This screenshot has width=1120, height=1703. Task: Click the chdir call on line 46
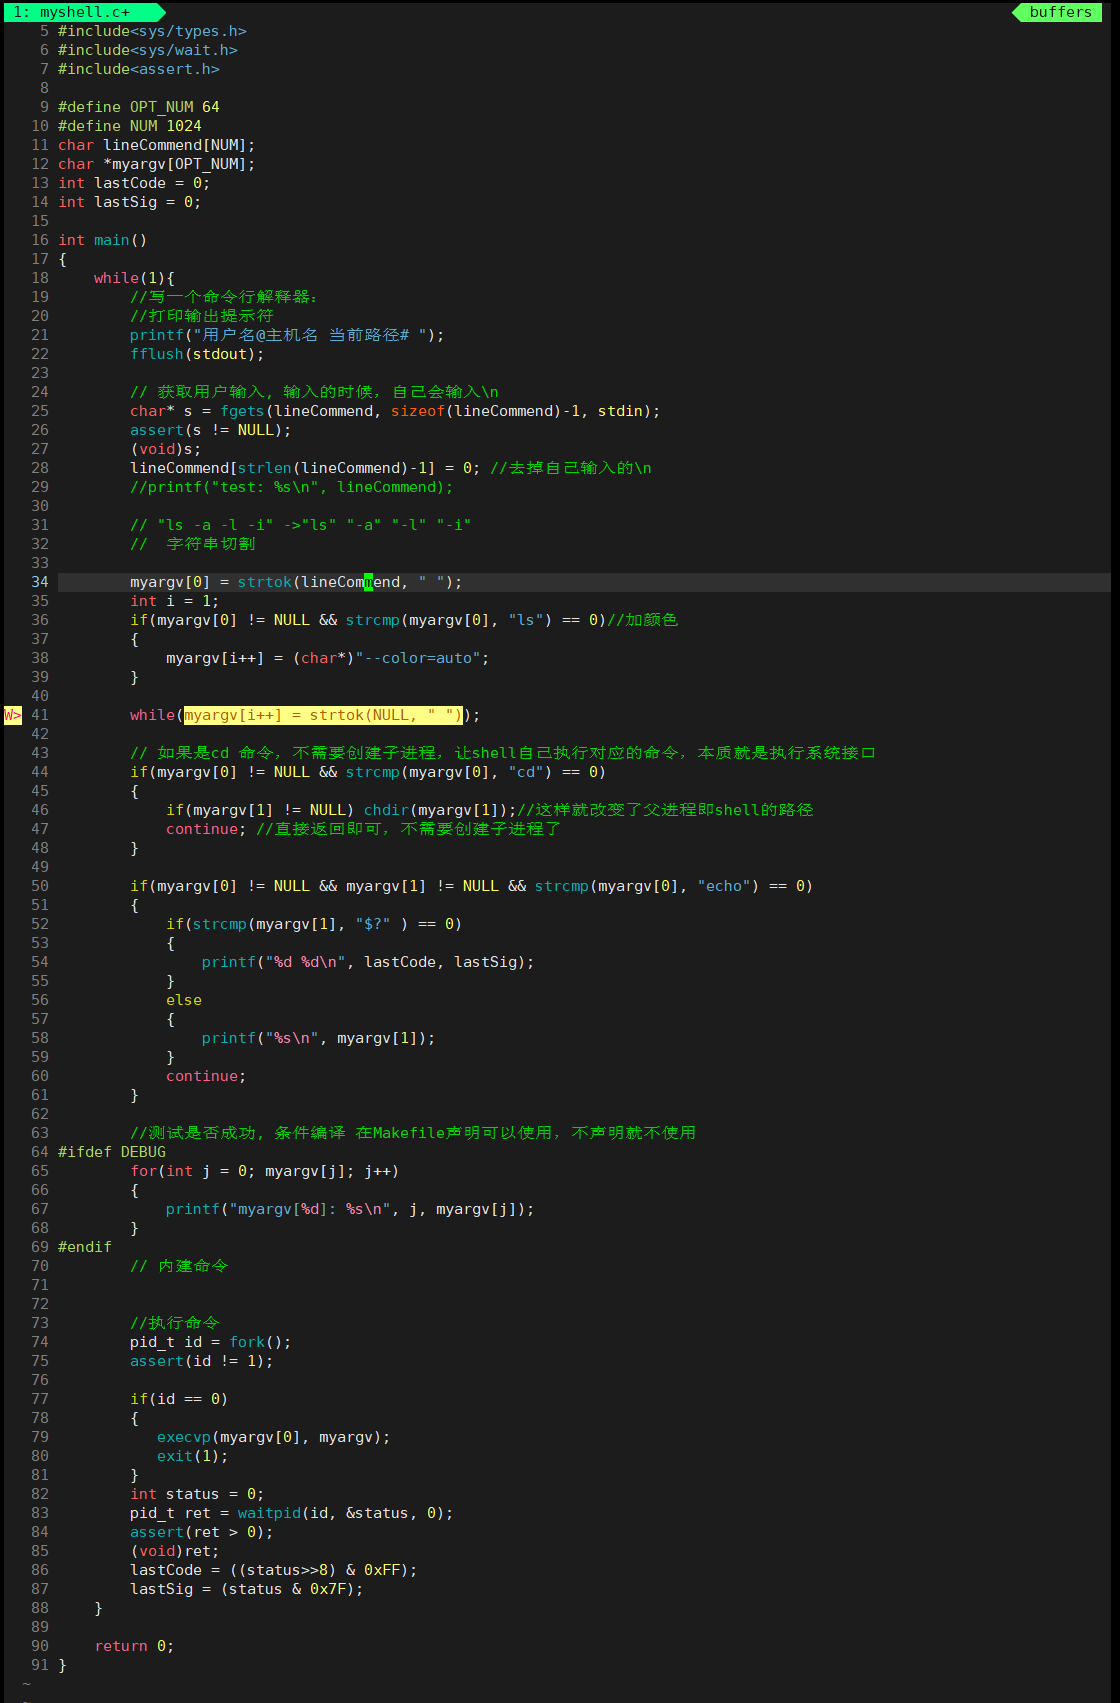(x=440, y=810)
